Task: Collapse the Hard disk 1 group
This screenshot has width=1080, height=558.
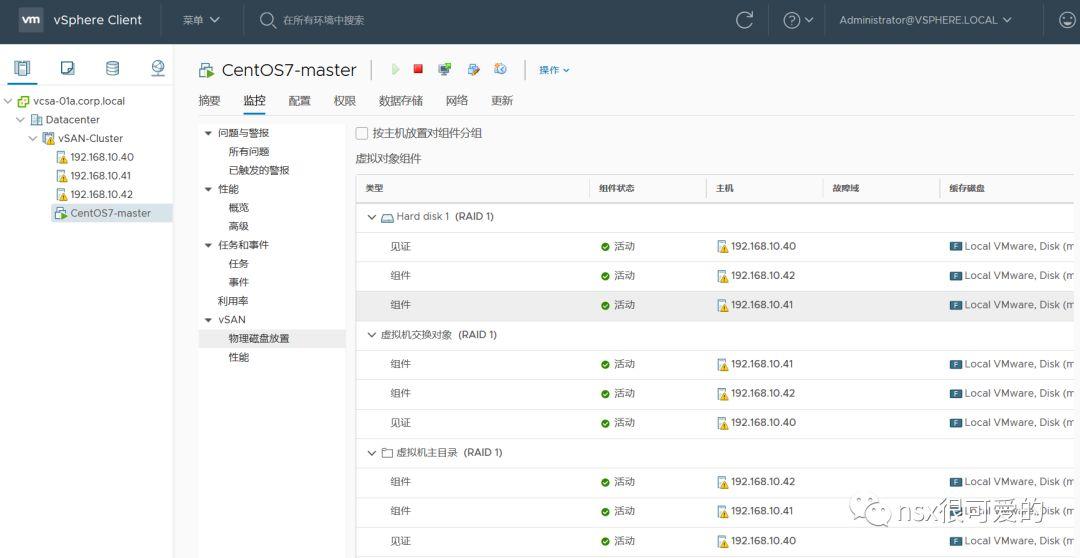Action: pos(372,217)
